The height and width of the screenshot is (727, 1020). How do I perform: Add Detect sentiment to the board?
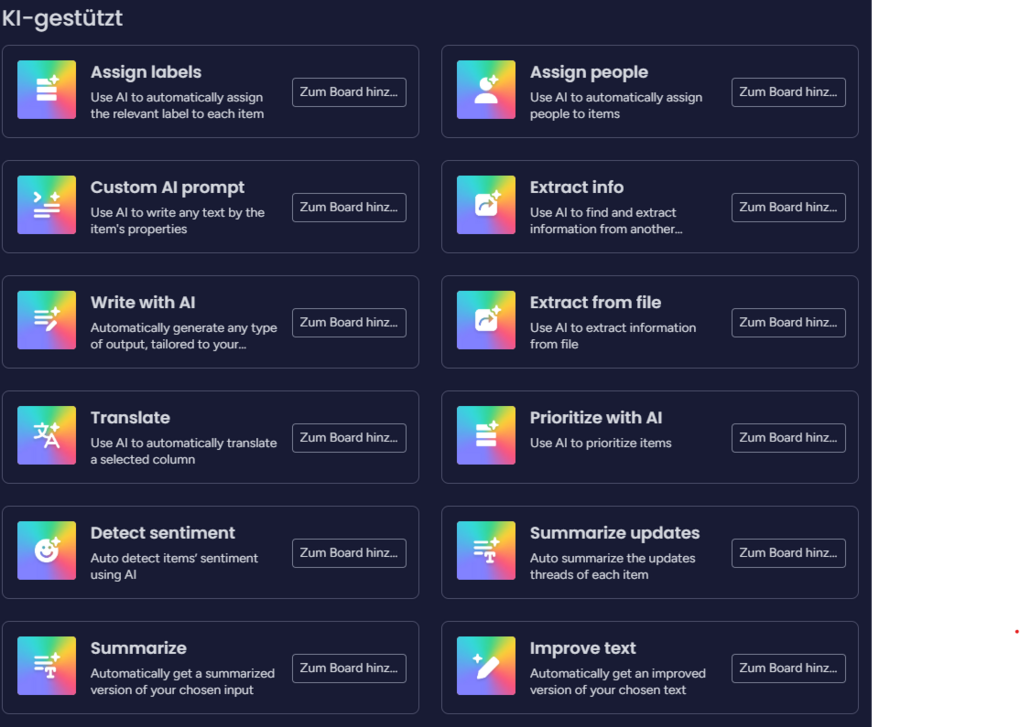pos(349,553)
